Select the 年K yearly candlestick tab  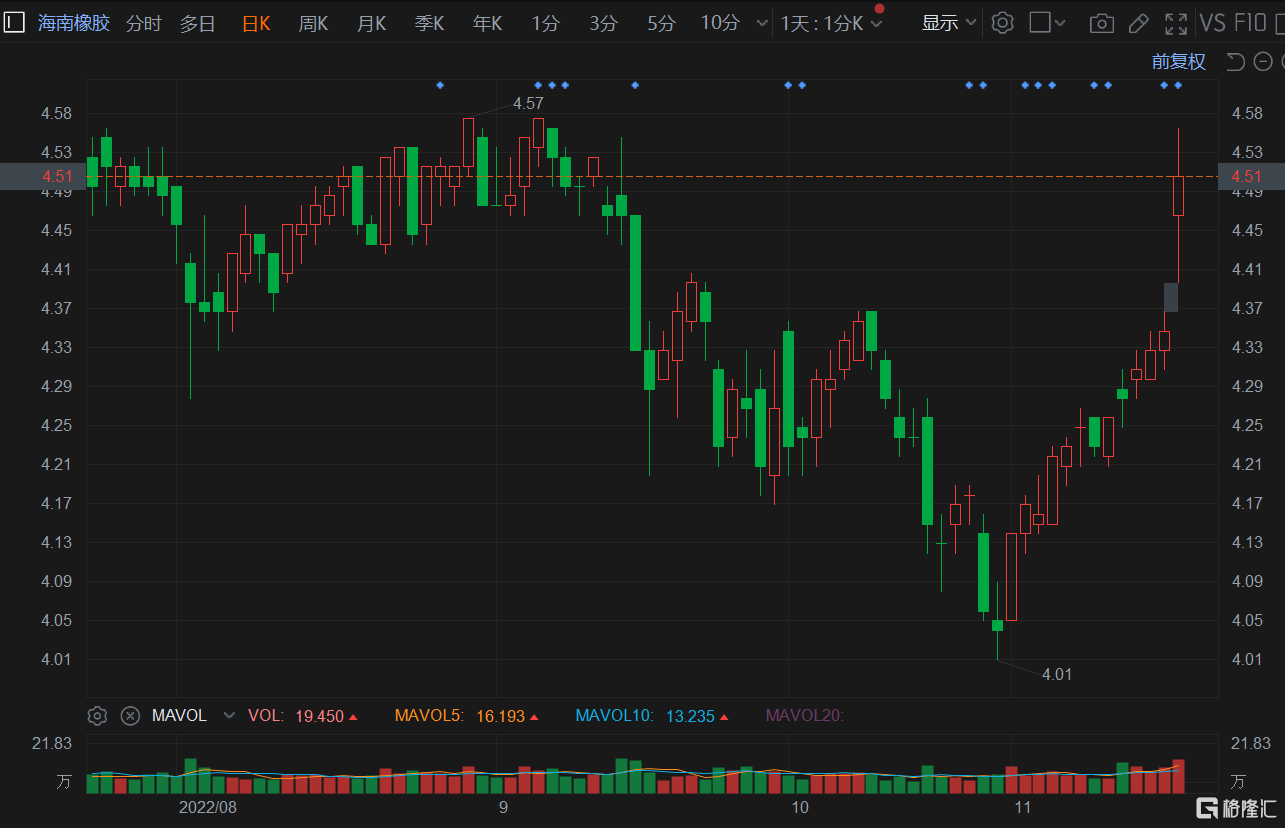[487, 23]
